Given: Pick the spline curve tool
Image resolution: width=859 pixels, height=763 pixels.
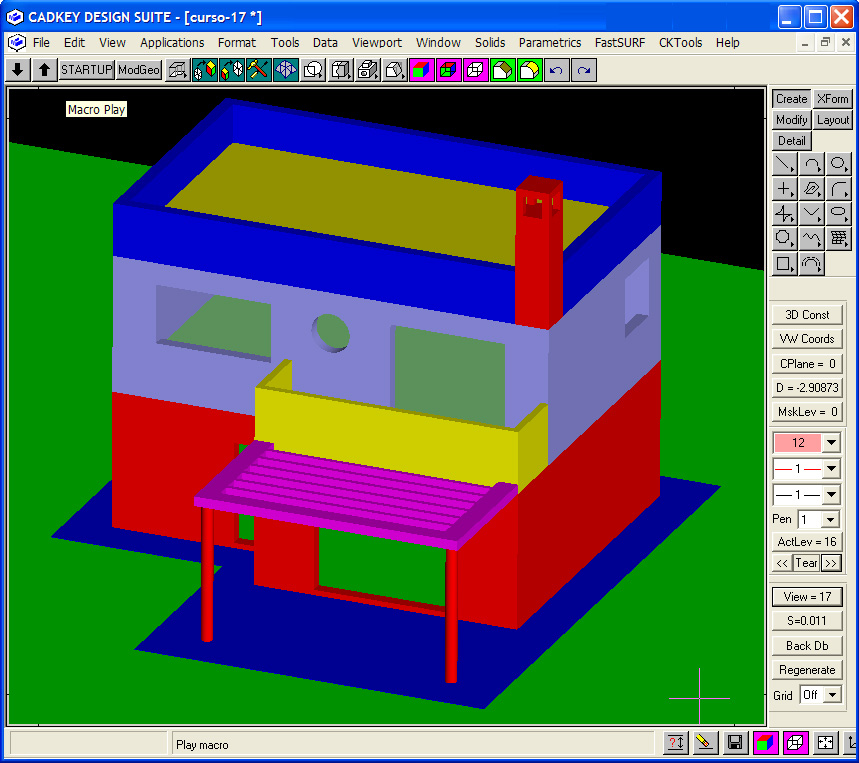Looking at the screenshot, I should coord(811,239).
